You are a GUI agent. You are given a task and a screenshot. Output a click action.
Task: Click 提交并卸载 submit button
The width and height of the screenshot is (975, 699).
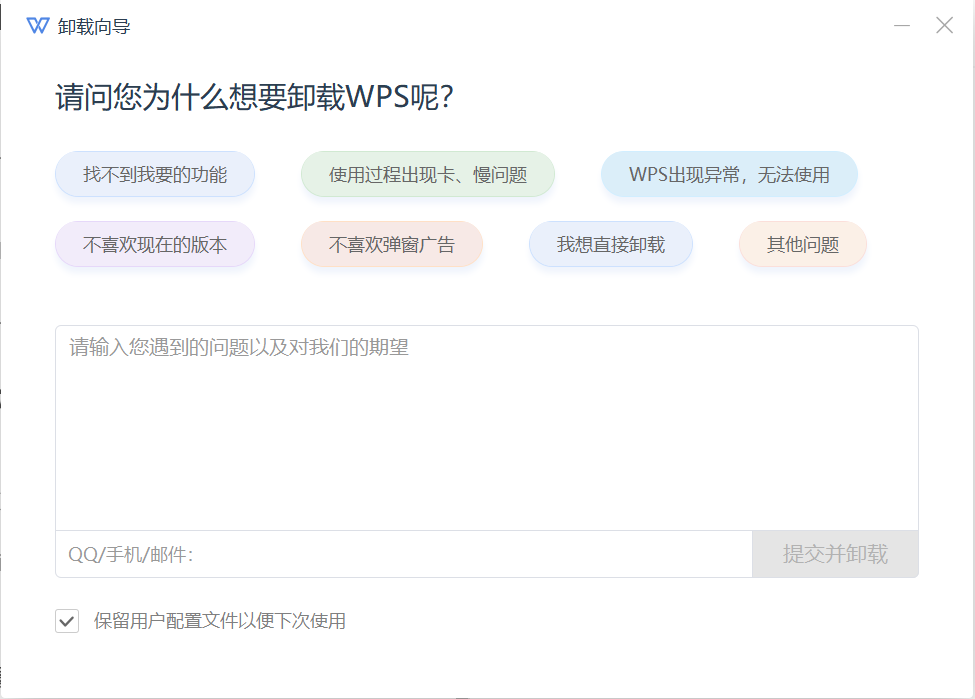pos(835,554)
